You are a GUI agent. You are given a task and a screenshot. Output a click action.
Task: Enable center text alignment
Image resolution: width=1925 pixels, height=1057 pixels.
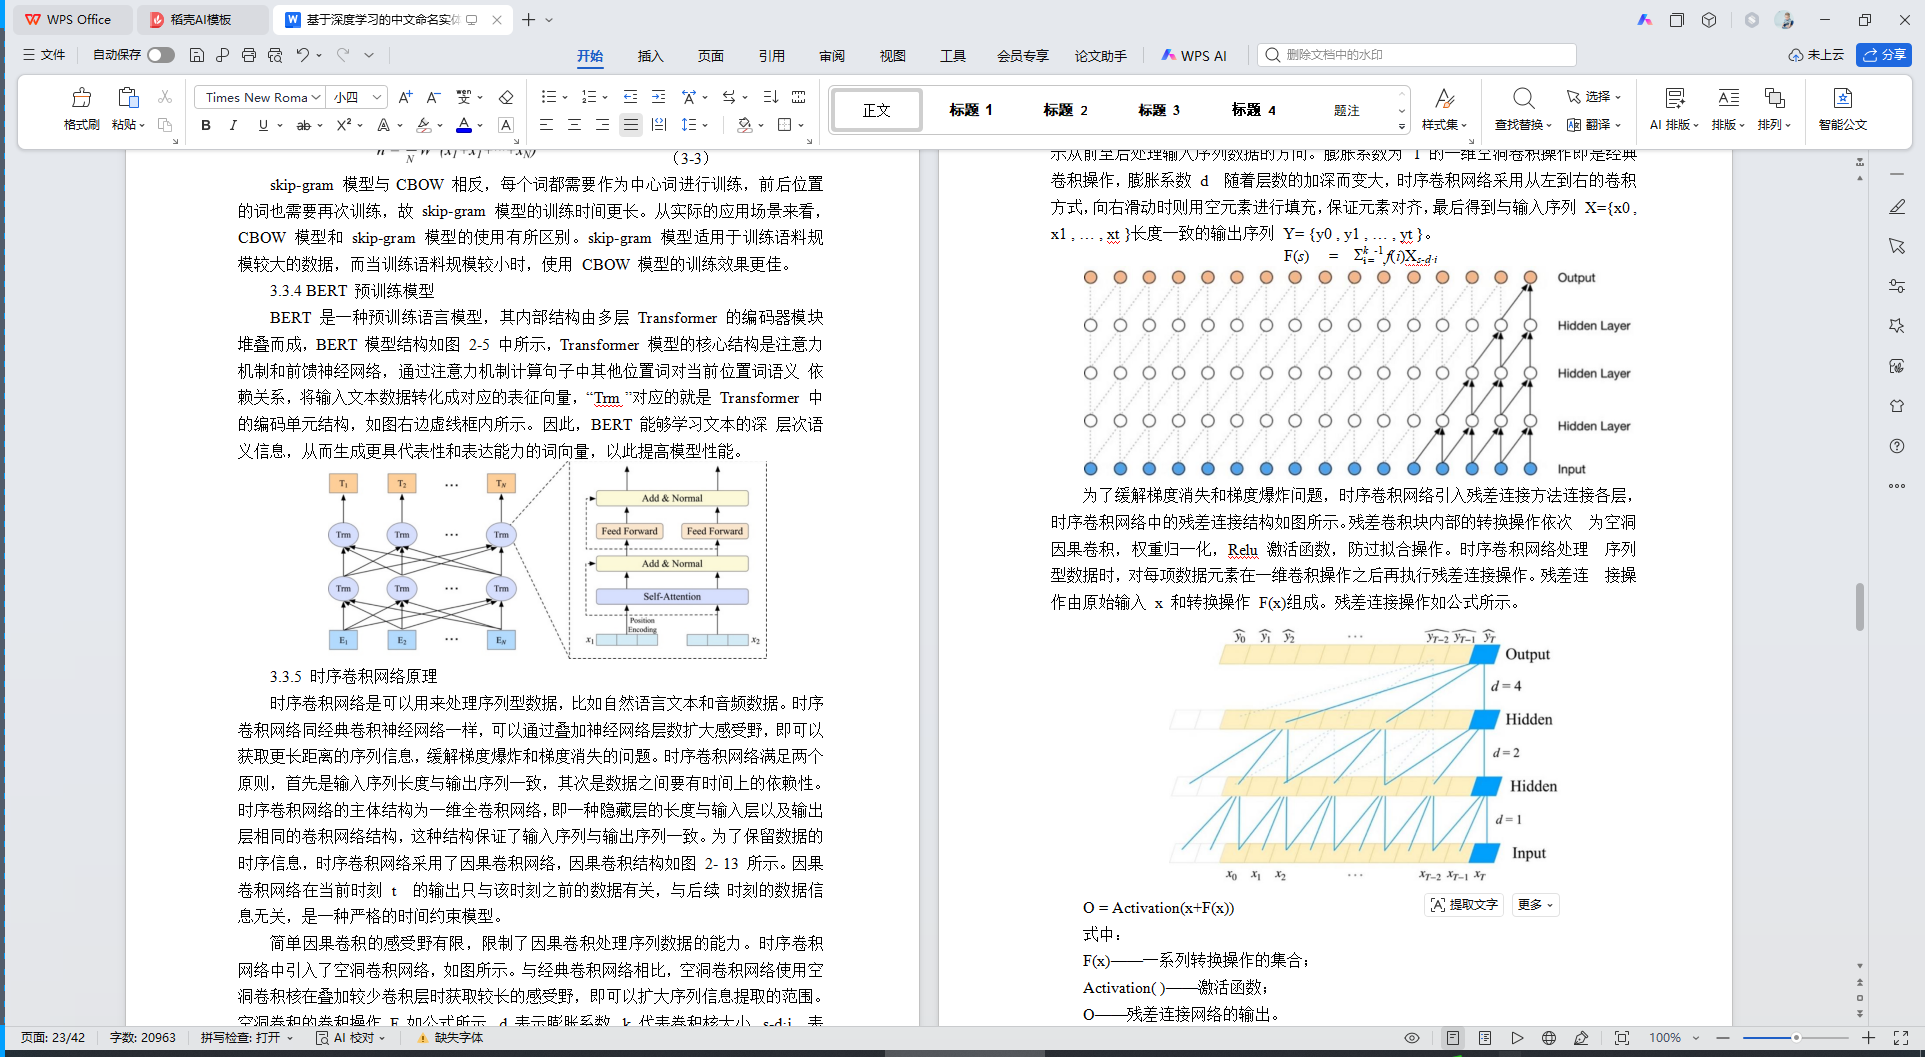(574, 125)
